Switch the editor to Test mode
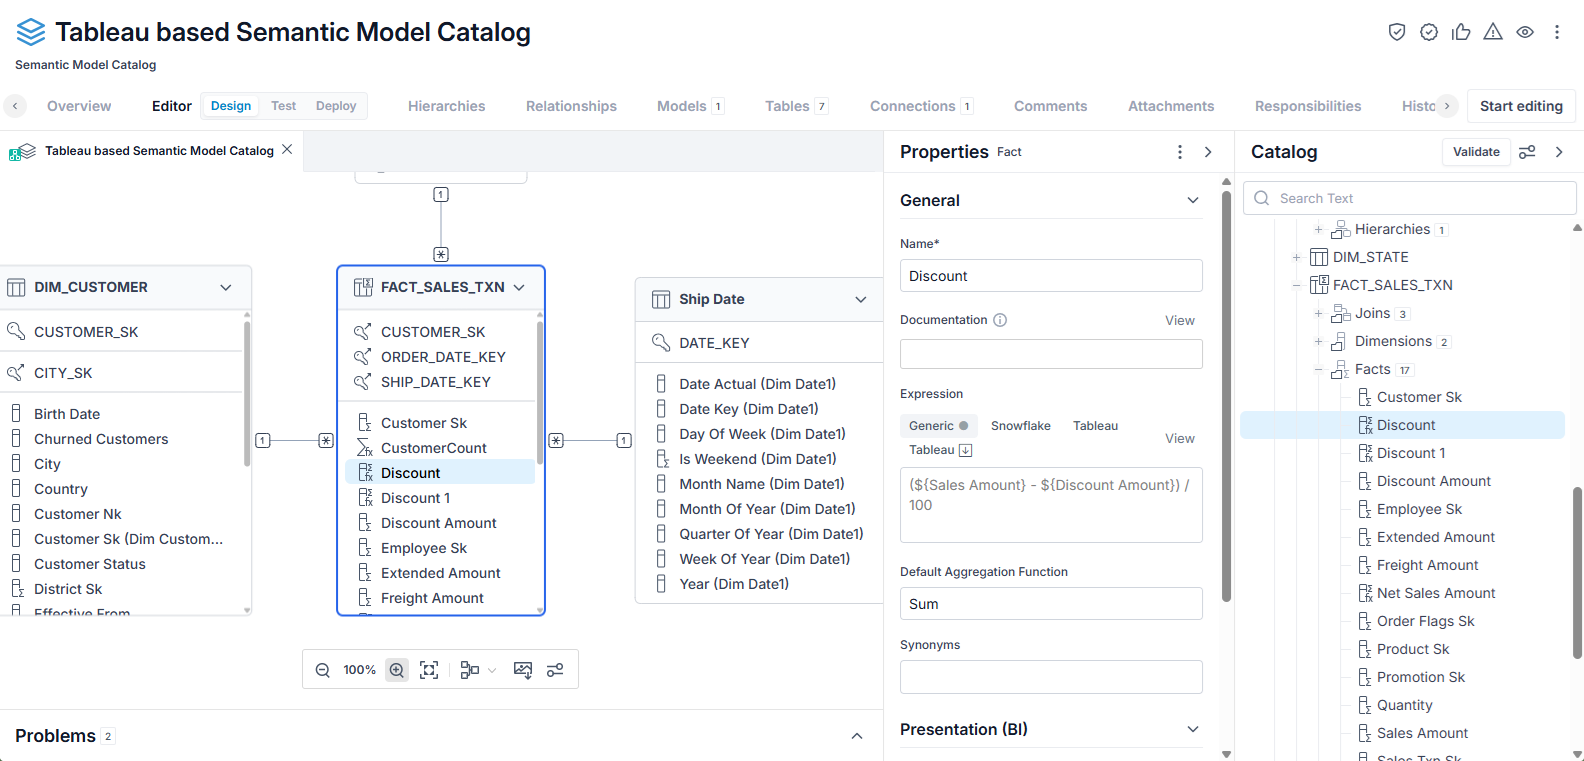 (x=284, y=106)
